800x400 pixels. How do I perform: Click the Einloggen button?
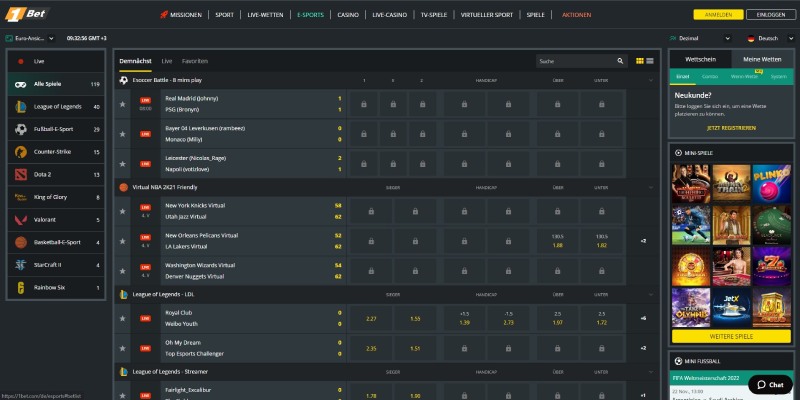point(771,15)
